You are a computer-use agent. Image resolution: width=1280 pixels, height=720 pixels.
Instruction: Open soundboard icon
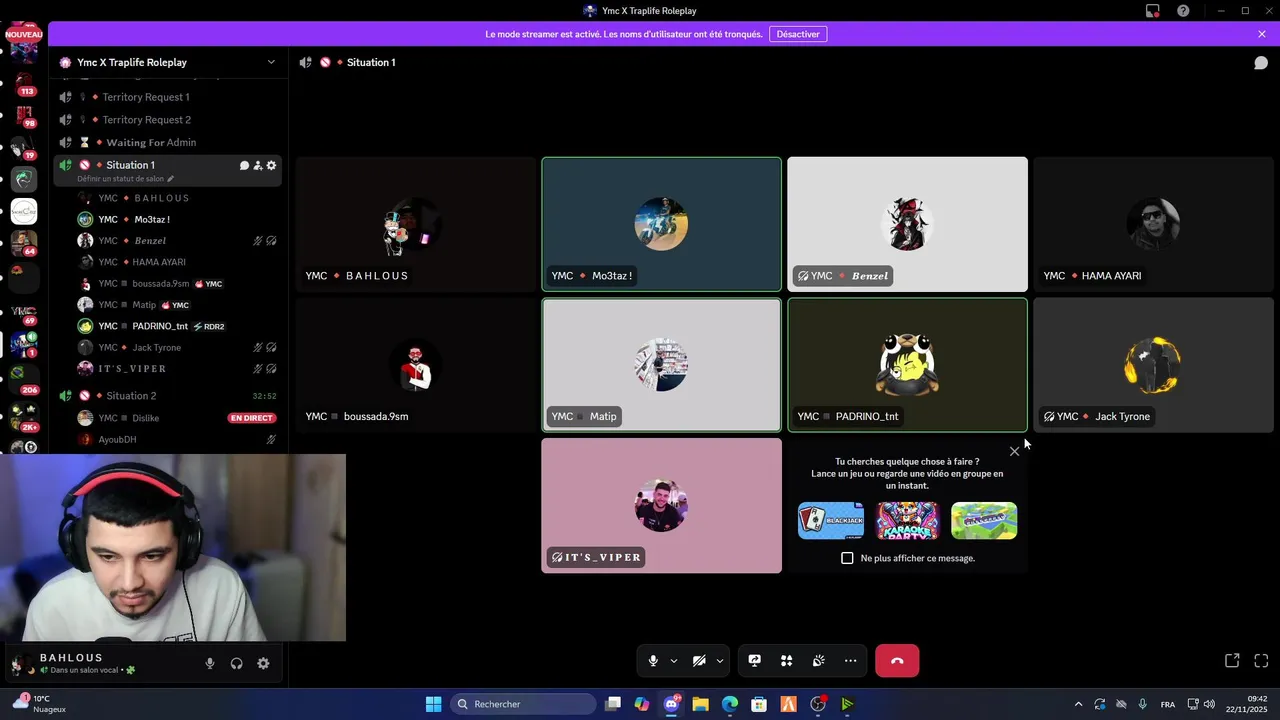(818, 661)
